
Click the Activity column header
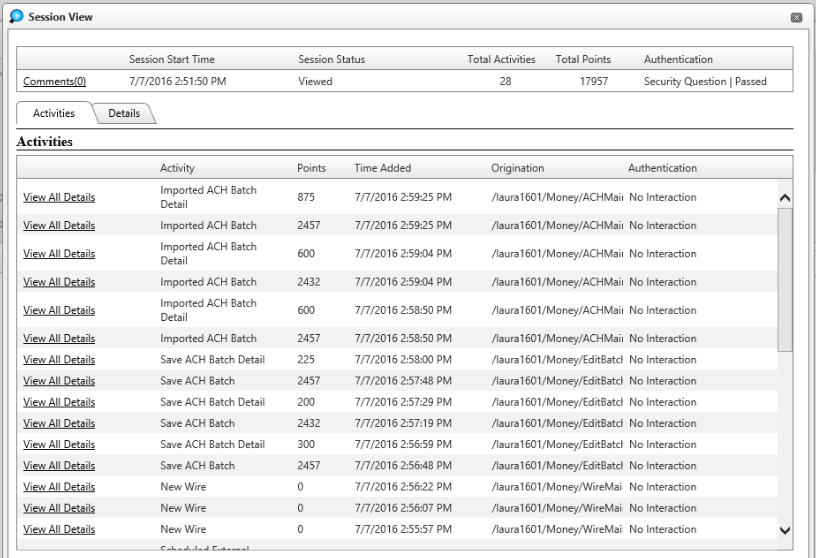176,168
